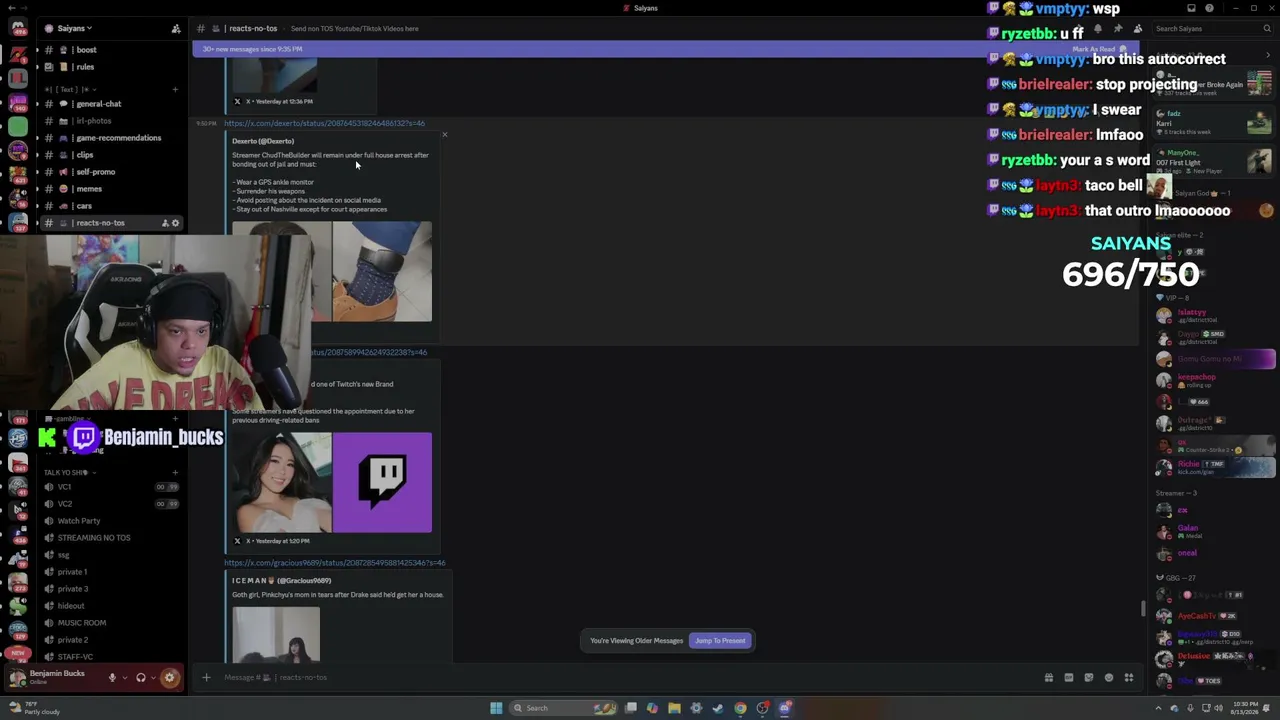Viewport: 1280px width, 720px height.
Task: Open the Saiyans server dropdown menu
Action: pyautogui.click(x=75, y=28)
